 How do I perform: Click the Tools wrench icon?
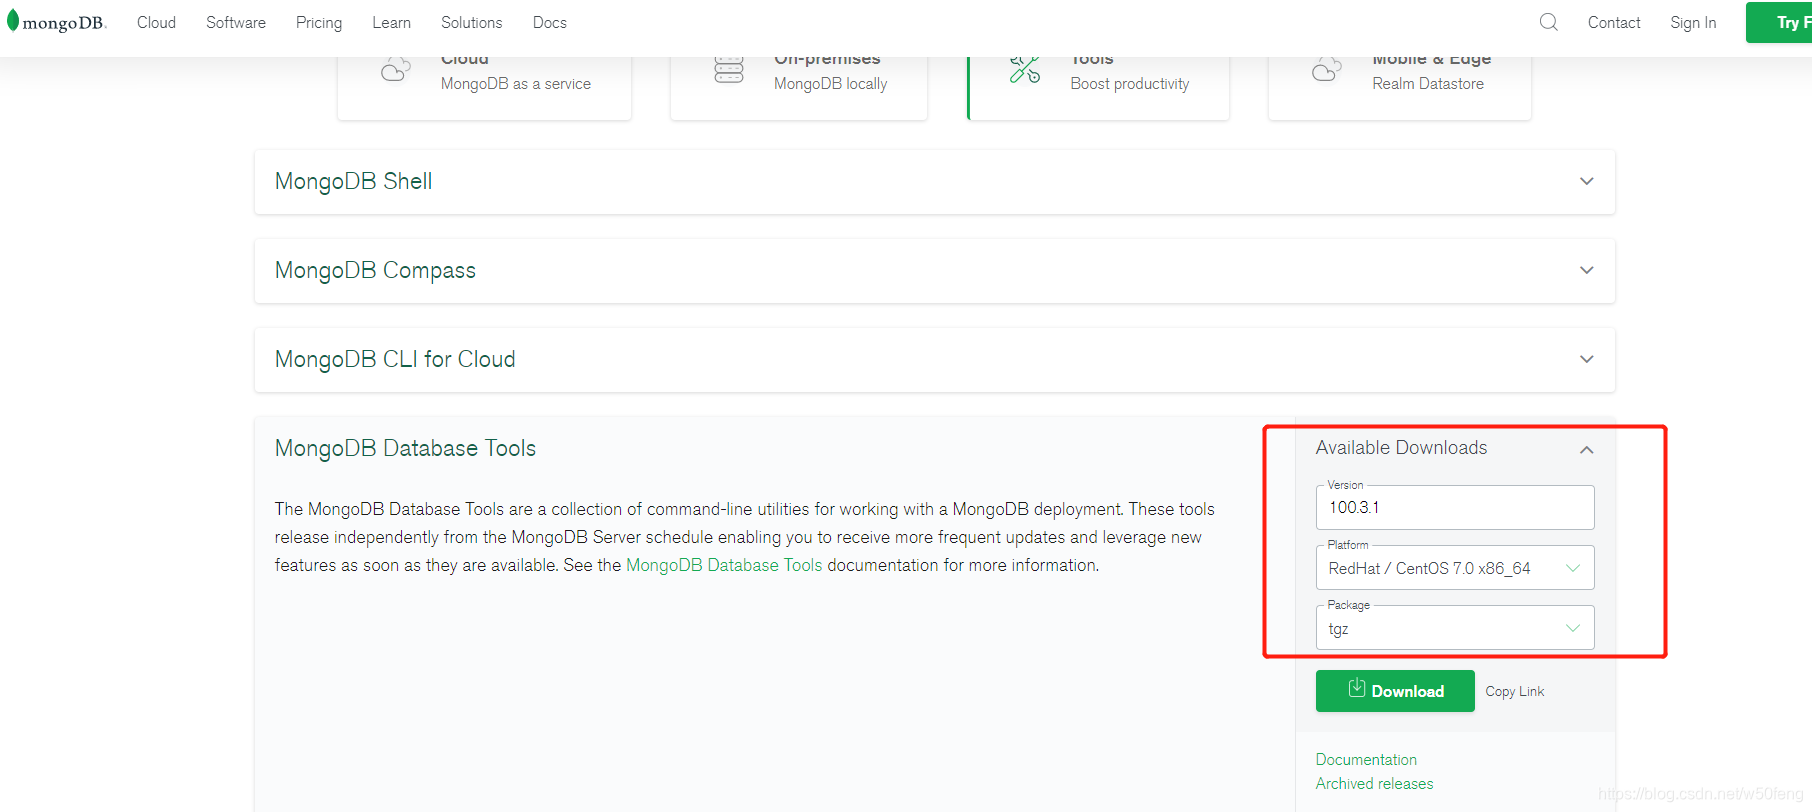tap(1024, 69)
